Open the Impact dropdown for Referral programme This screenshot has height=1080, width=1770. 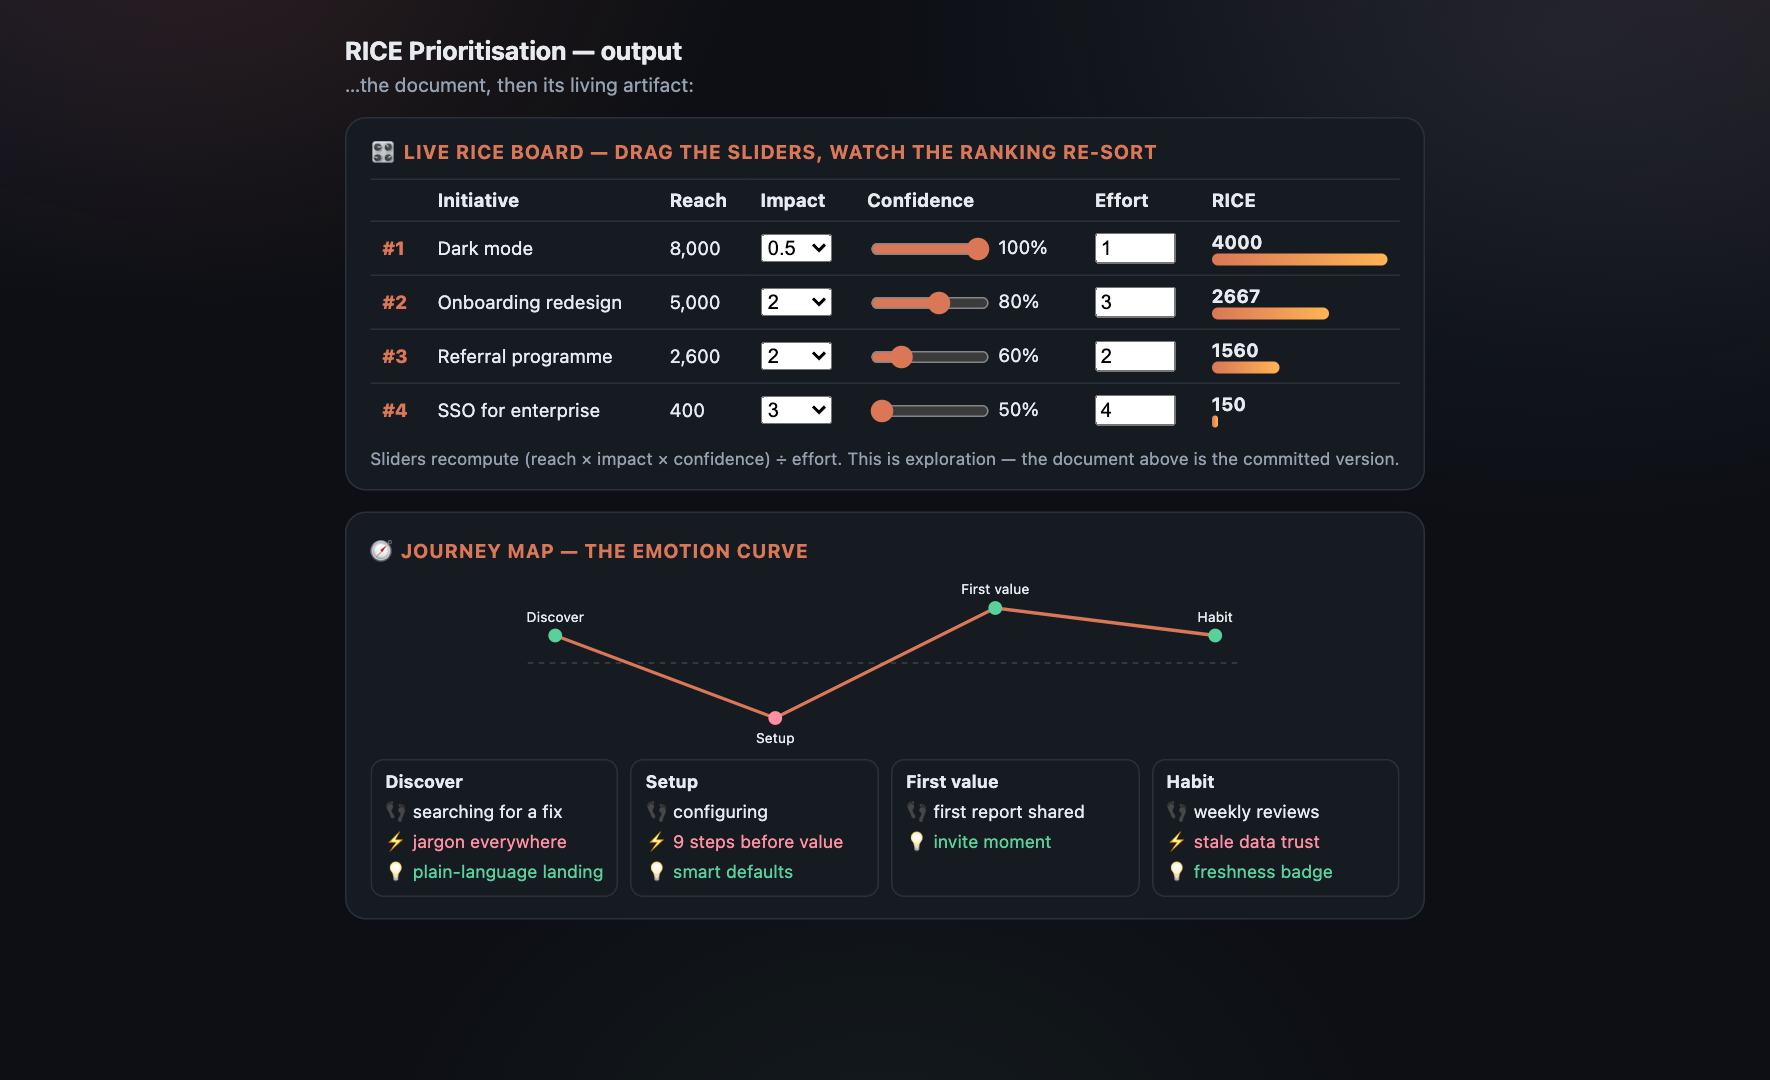(x=796, y=356)
